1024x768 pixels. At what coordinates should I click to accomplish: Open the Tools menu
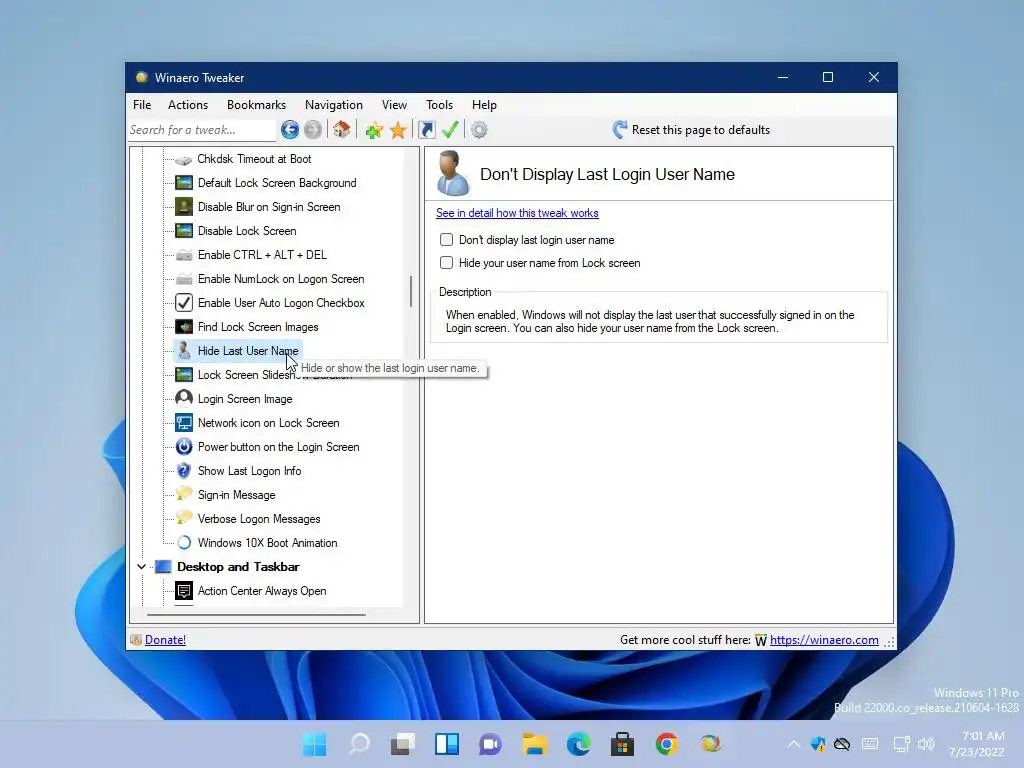(440, 104)
